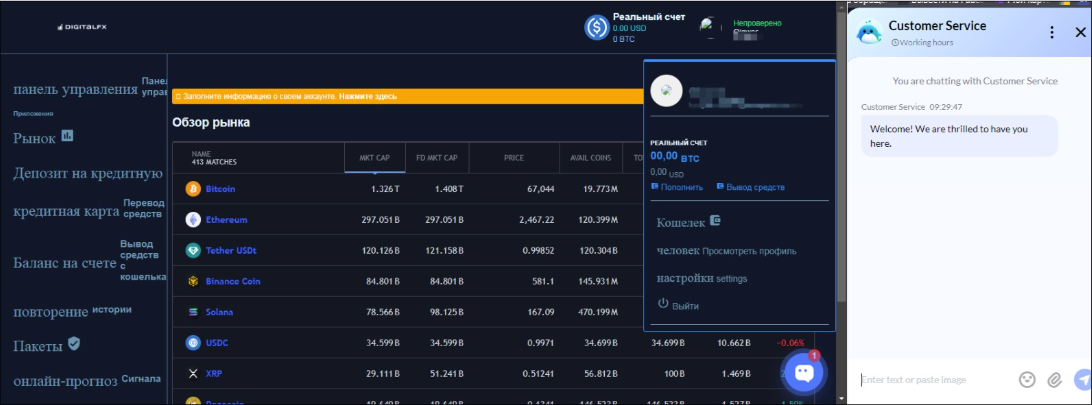Open Пакеты sidebar item
The height and width of the screenshot is (405, 1092).
(x=38, y=345)
